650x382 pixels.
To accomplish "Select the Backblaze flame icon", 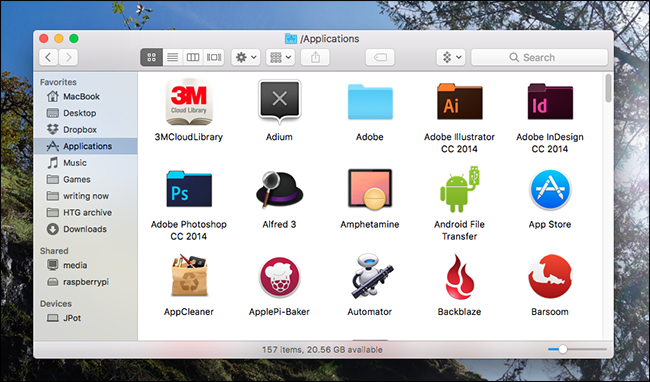I will 459,276.
